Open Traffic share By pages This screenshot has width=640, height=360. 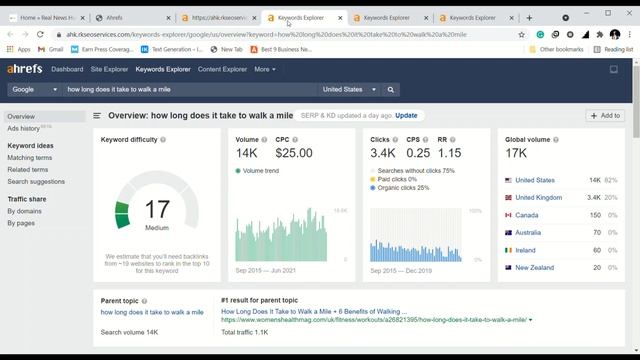click(x=21, y=223)
